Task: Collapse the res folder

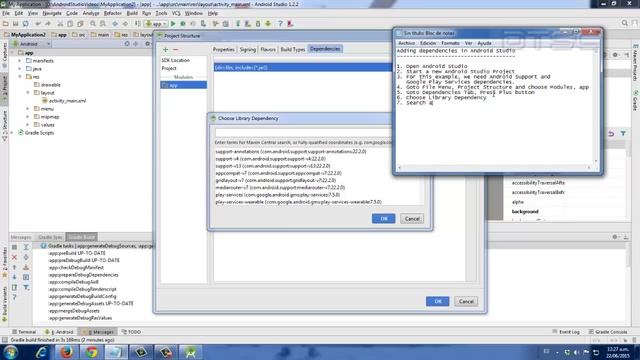Action: tap(20, 77)
